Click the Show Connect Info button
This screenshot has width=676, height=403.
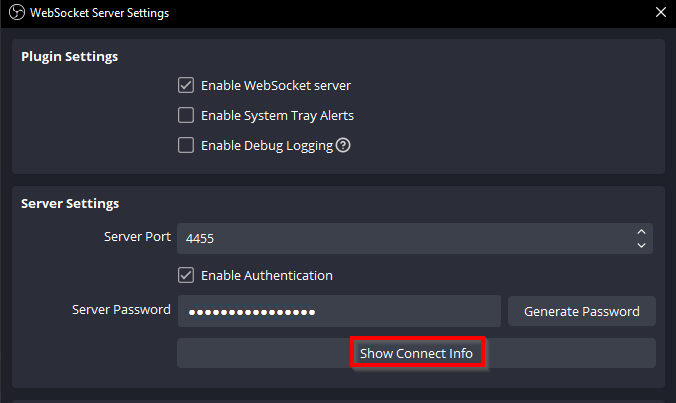[416, 353]
